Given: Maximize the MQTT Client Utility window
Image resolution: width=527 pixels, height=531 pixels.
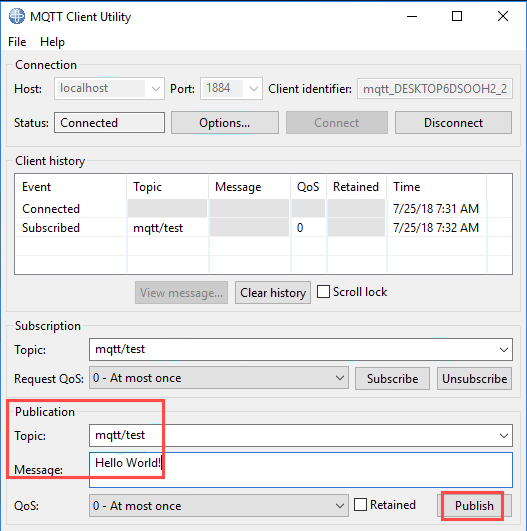Looking at the screenshot, I should 457,16.
